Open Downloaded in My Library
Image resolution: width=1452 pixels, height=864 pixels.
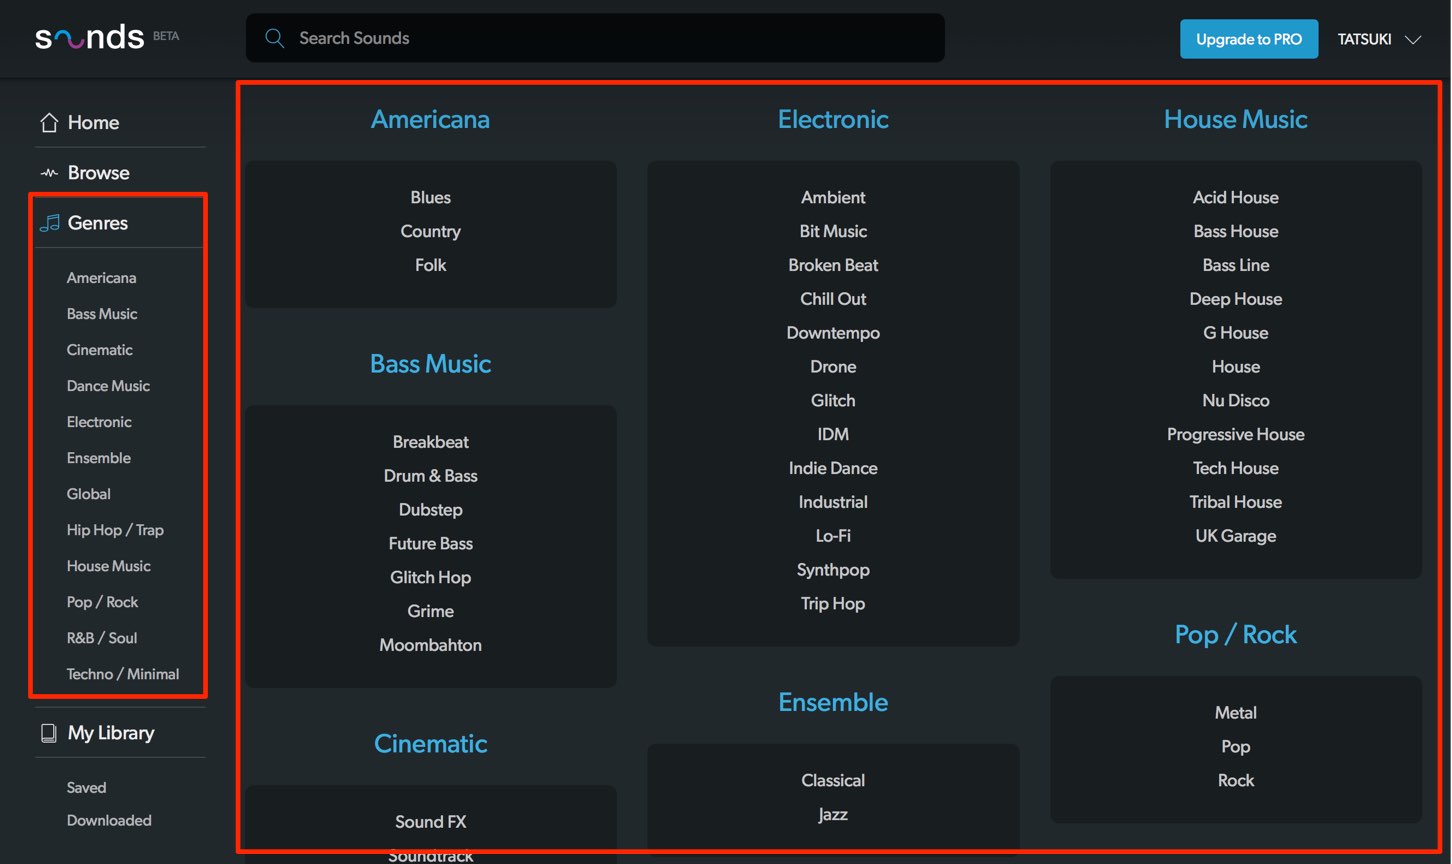click(109, 820)
